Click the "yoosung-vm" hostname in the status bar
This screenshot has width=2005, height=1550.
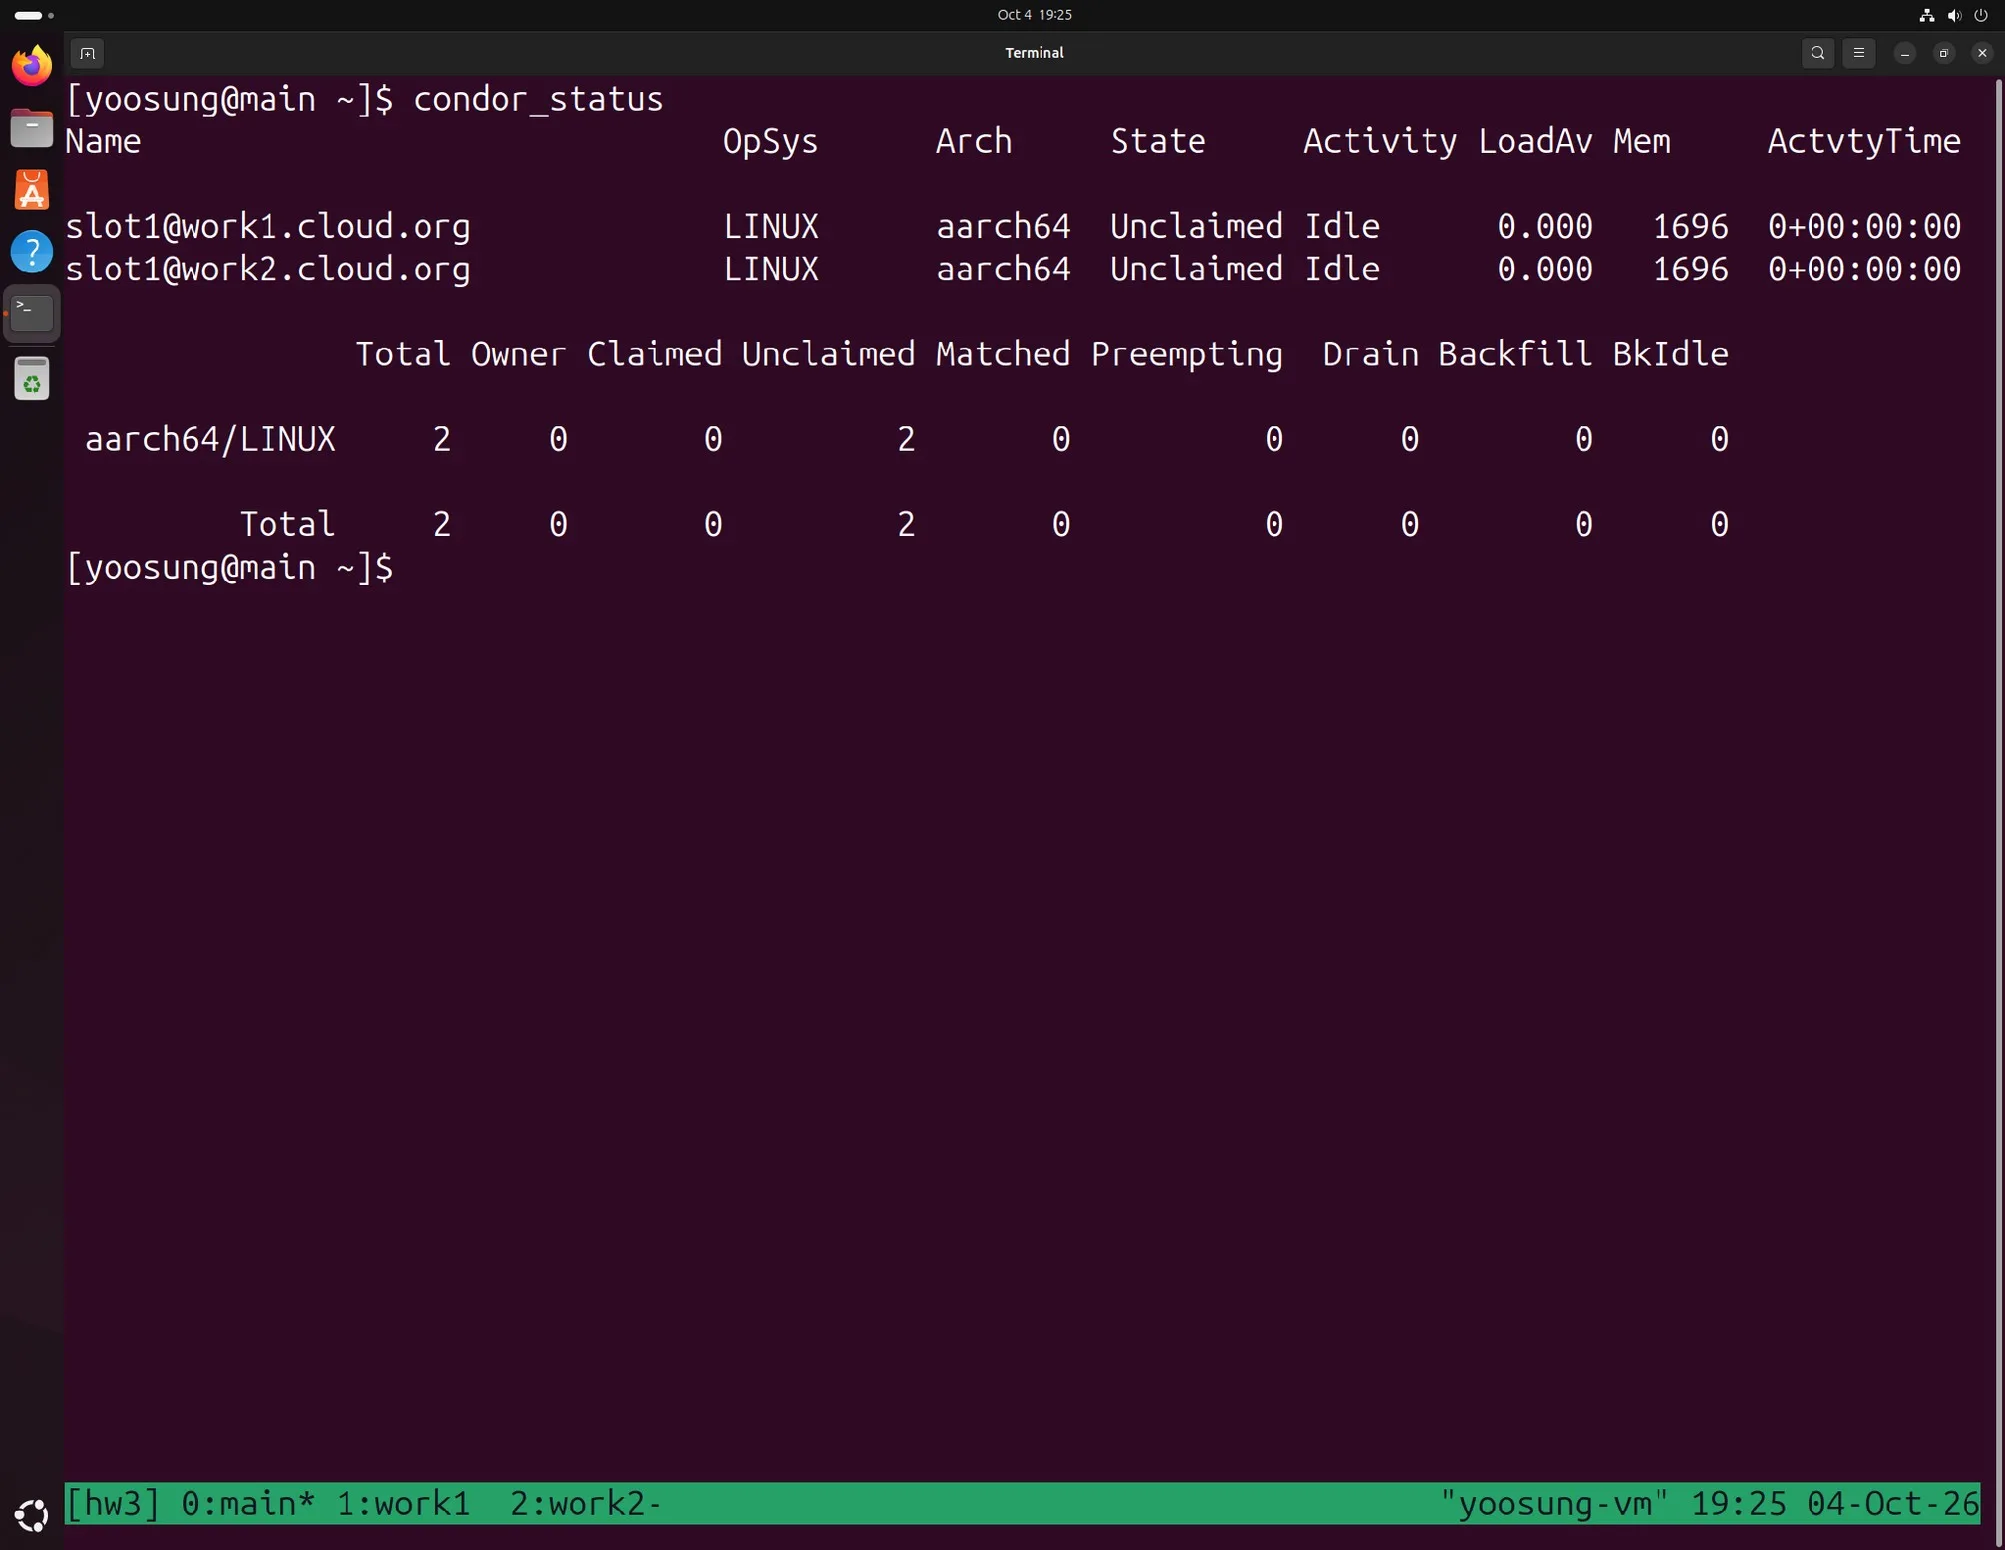1554,1504
